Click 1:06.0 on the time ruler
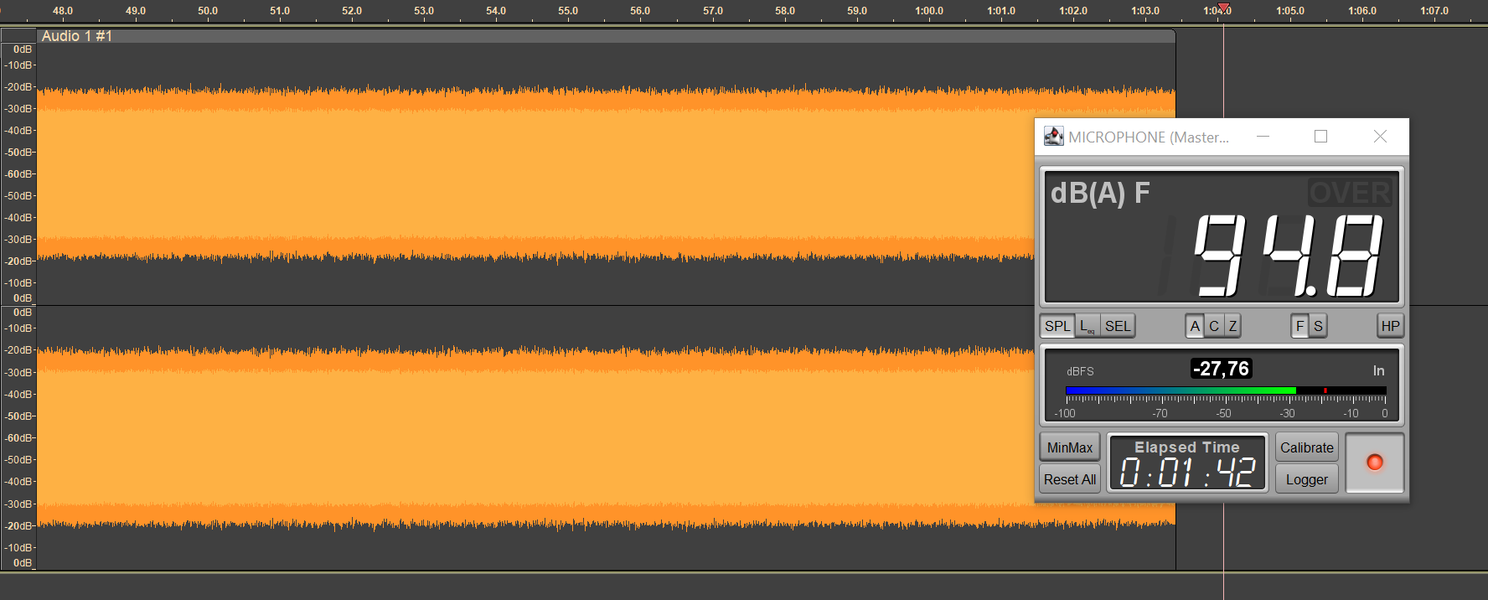1488x600 pixels. [1362, 11]
